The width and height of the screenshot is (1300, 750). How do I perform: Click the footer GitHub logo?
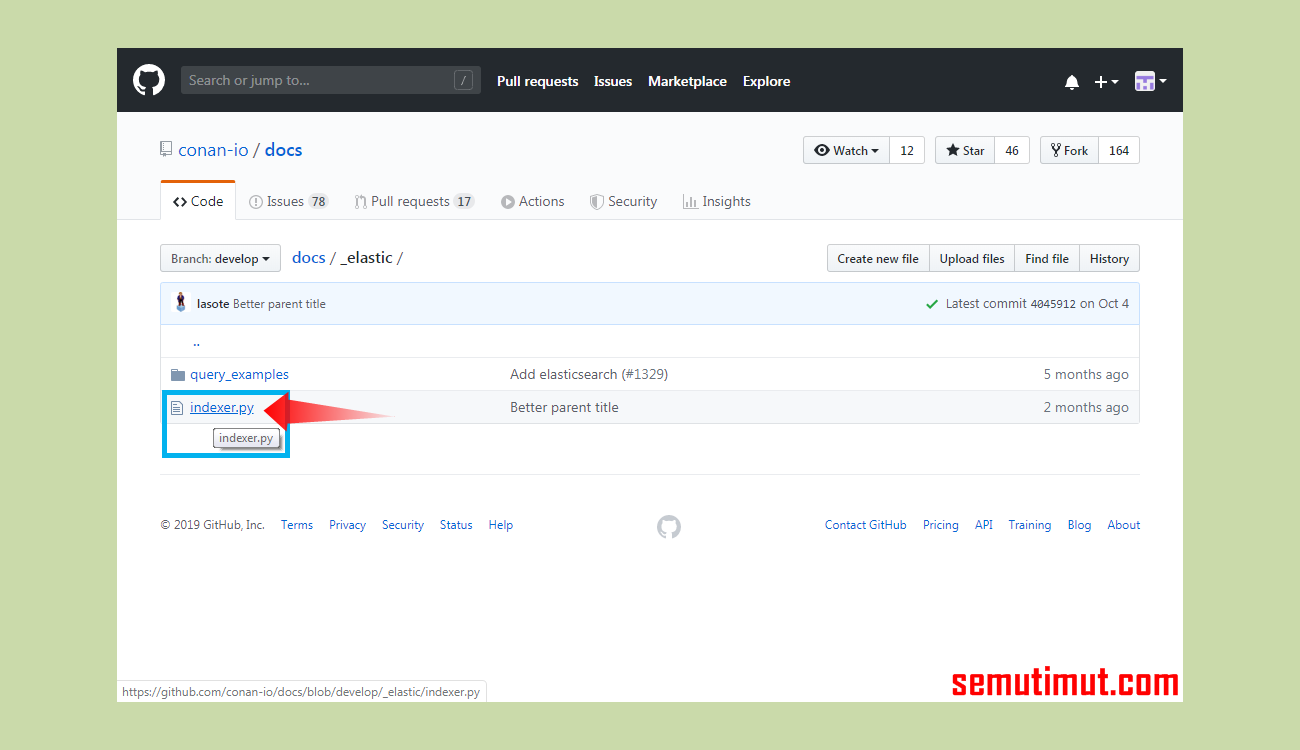pyautogui.click(x=669, y=526)
